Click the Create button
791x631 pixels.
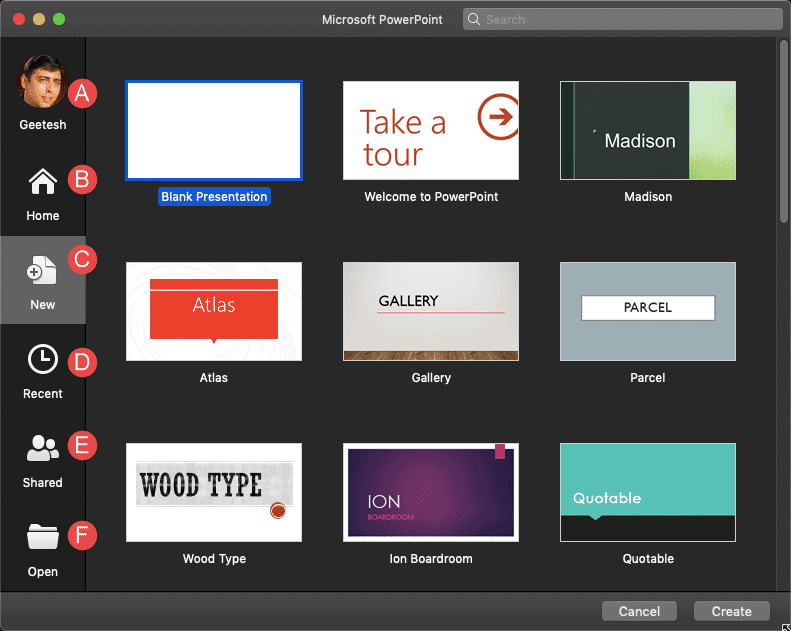pos(731,611)
